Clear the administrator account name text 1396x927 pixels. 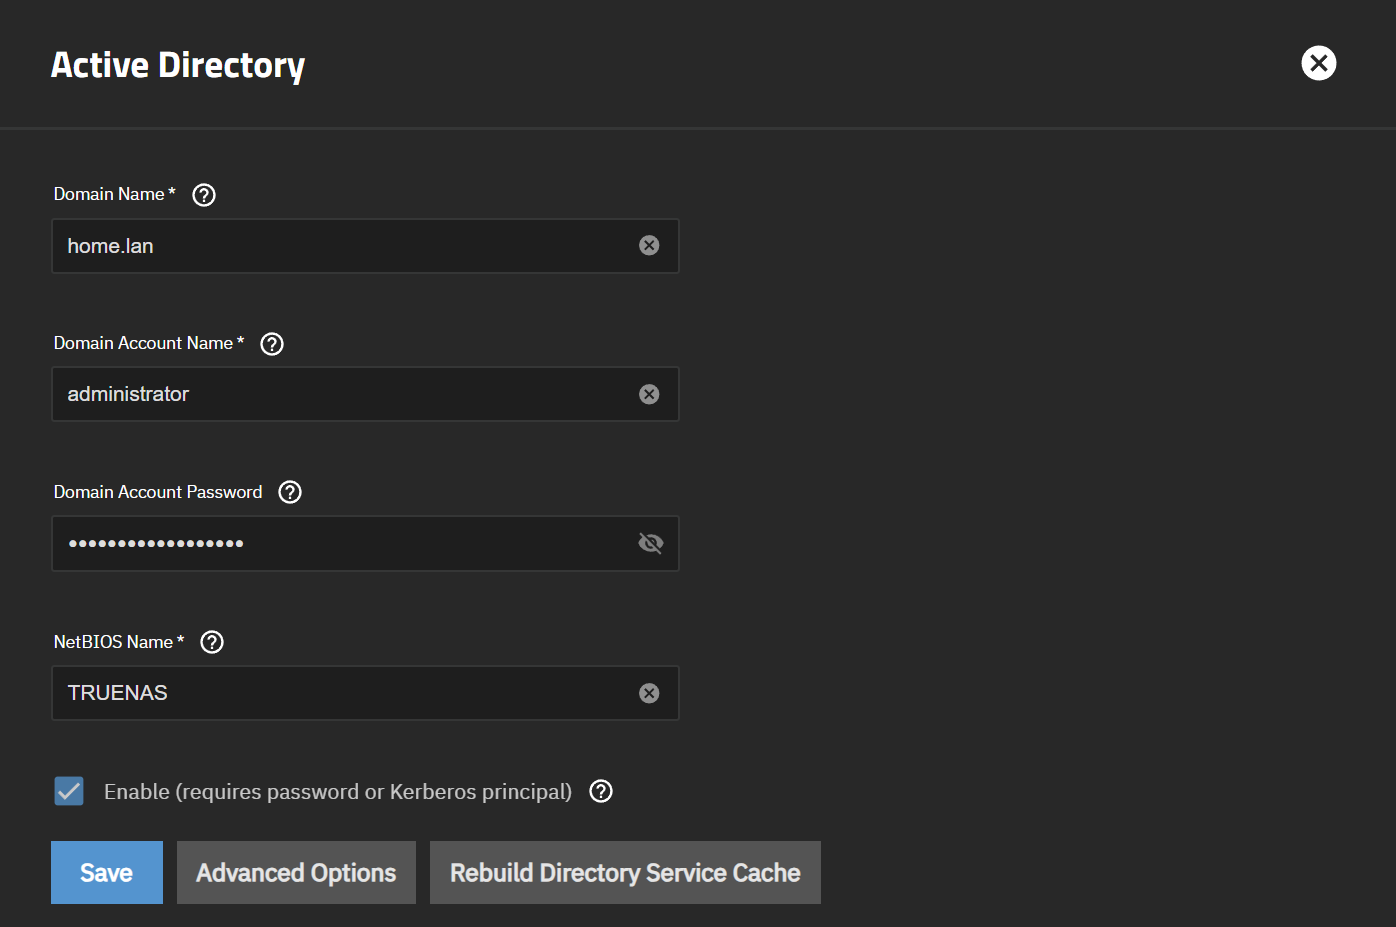649,394
